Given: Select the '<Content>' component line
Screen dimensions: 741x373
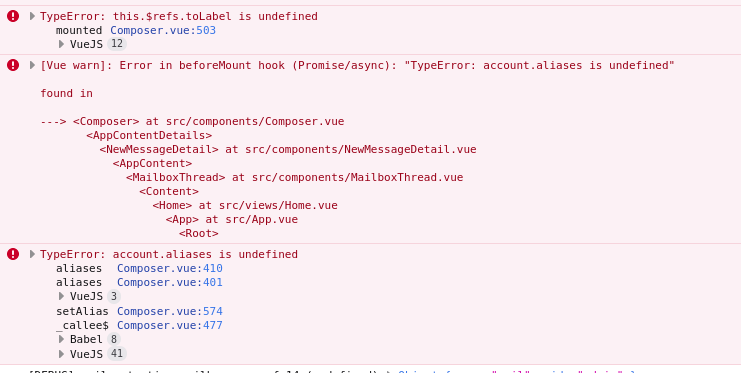Looking at the screenshot, I should pyautogui.click(x=169, y=191).
